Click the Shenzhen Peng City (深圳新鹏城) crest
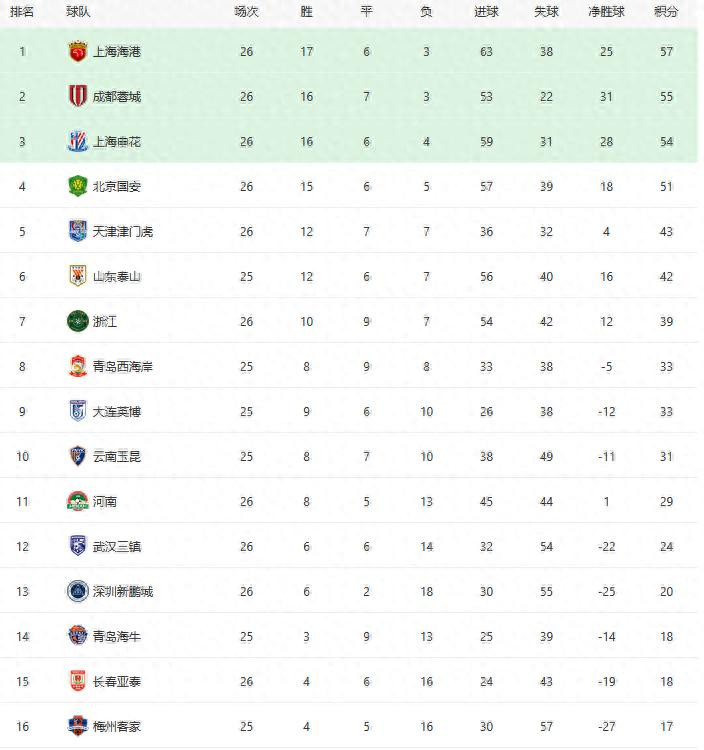The width and height of the screenshot is (704, 750). click(x=78, y=592)
